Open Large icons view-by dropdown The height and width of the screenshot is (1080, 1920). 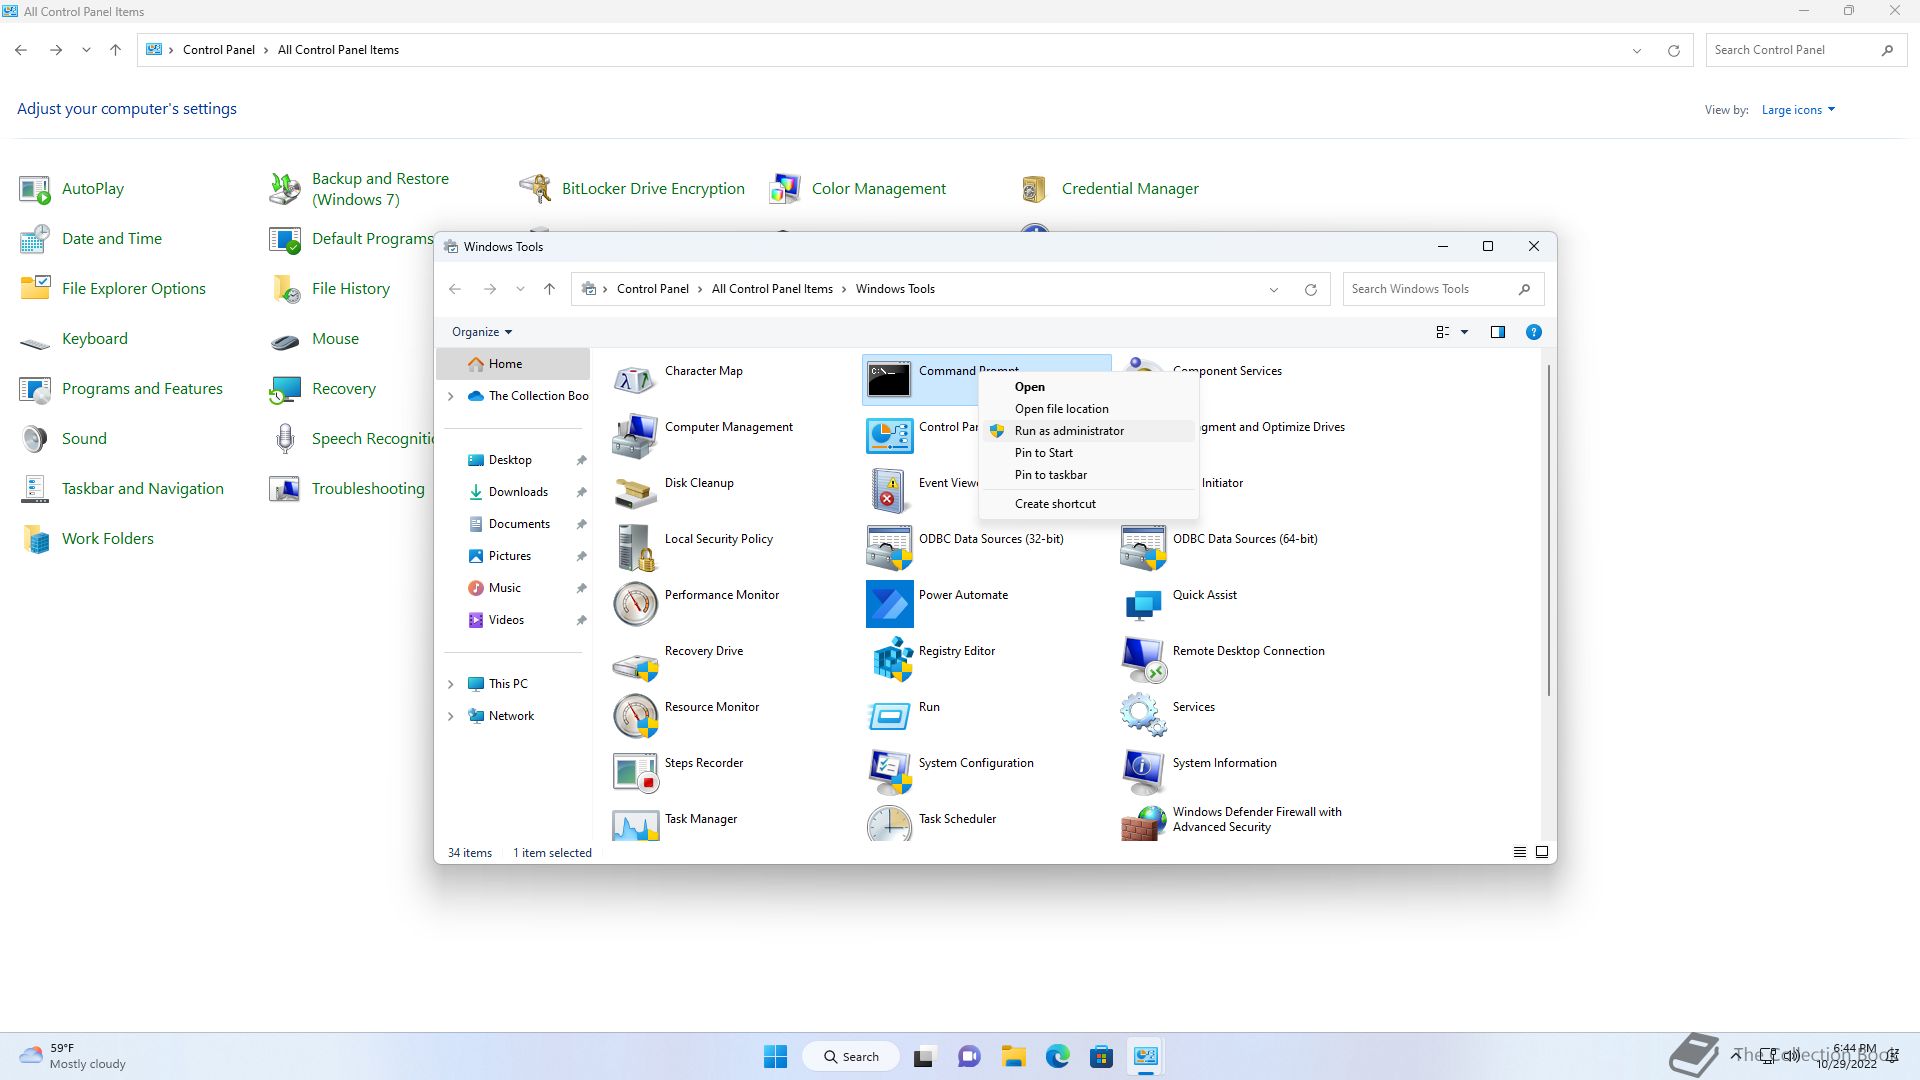coord(1798,110)
